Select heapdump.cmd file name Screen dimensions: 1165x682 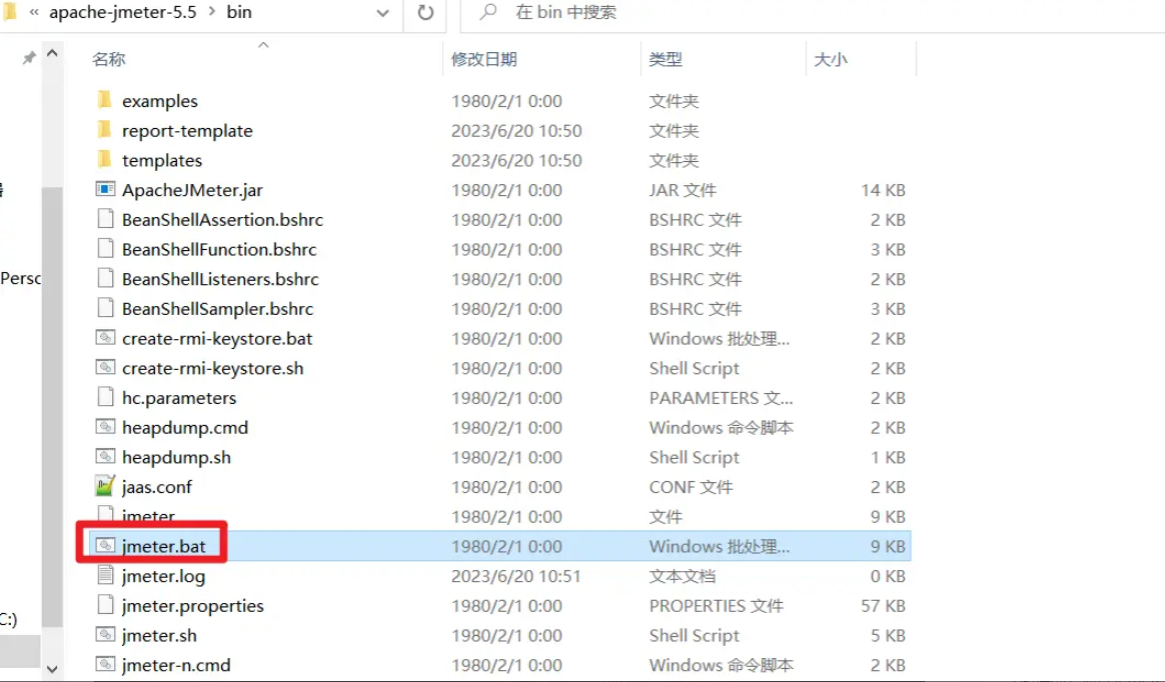[185, 428]
